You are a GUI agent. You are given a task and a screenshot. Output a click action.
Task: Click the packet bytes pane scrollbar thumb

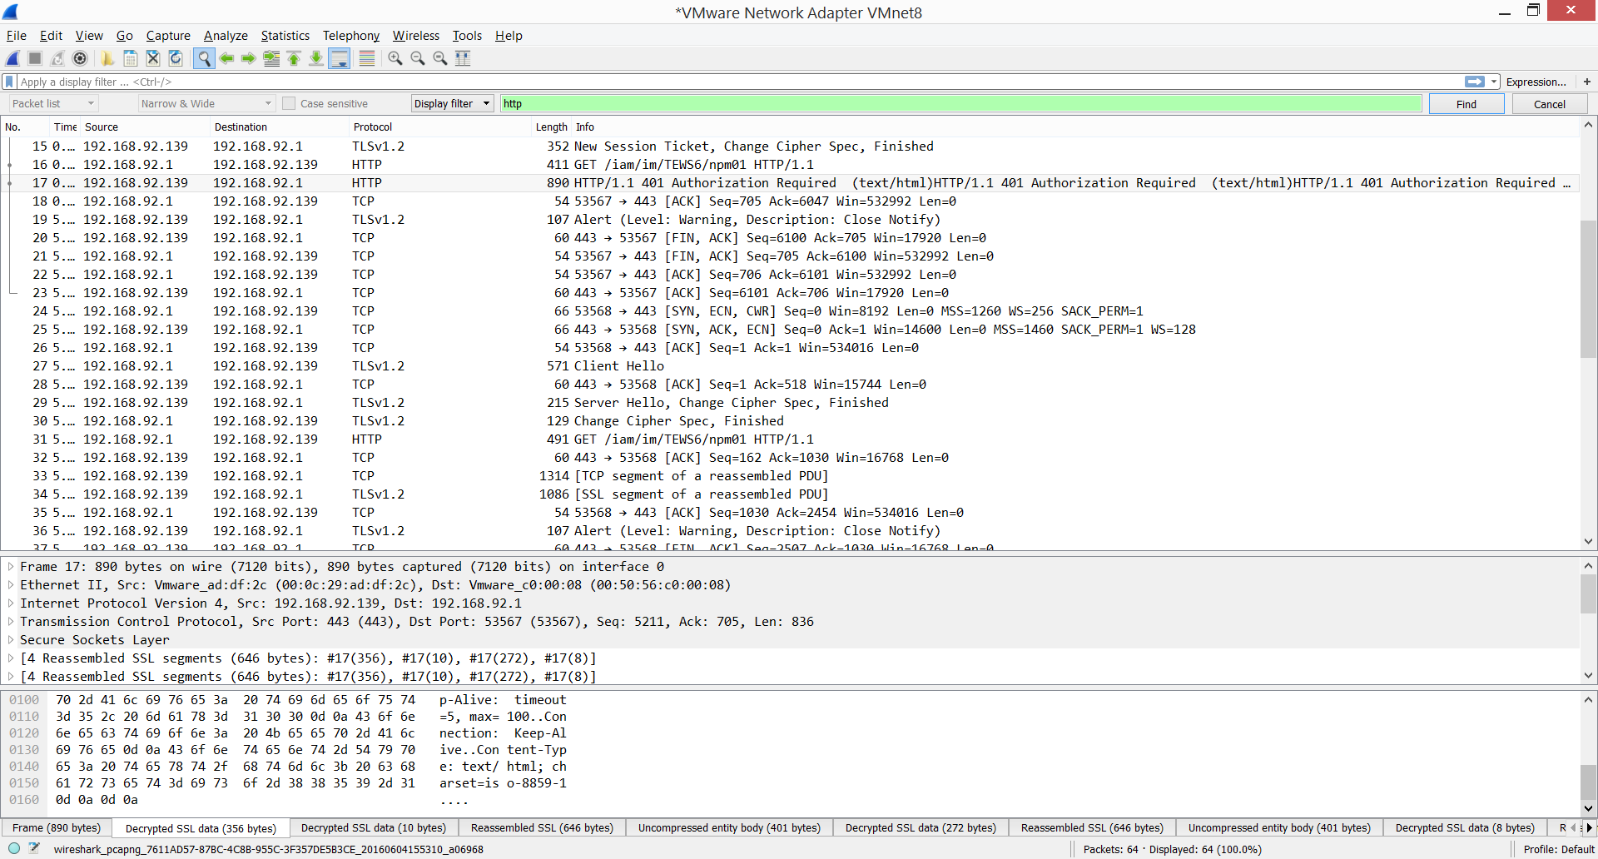(x=1588, y=783)
